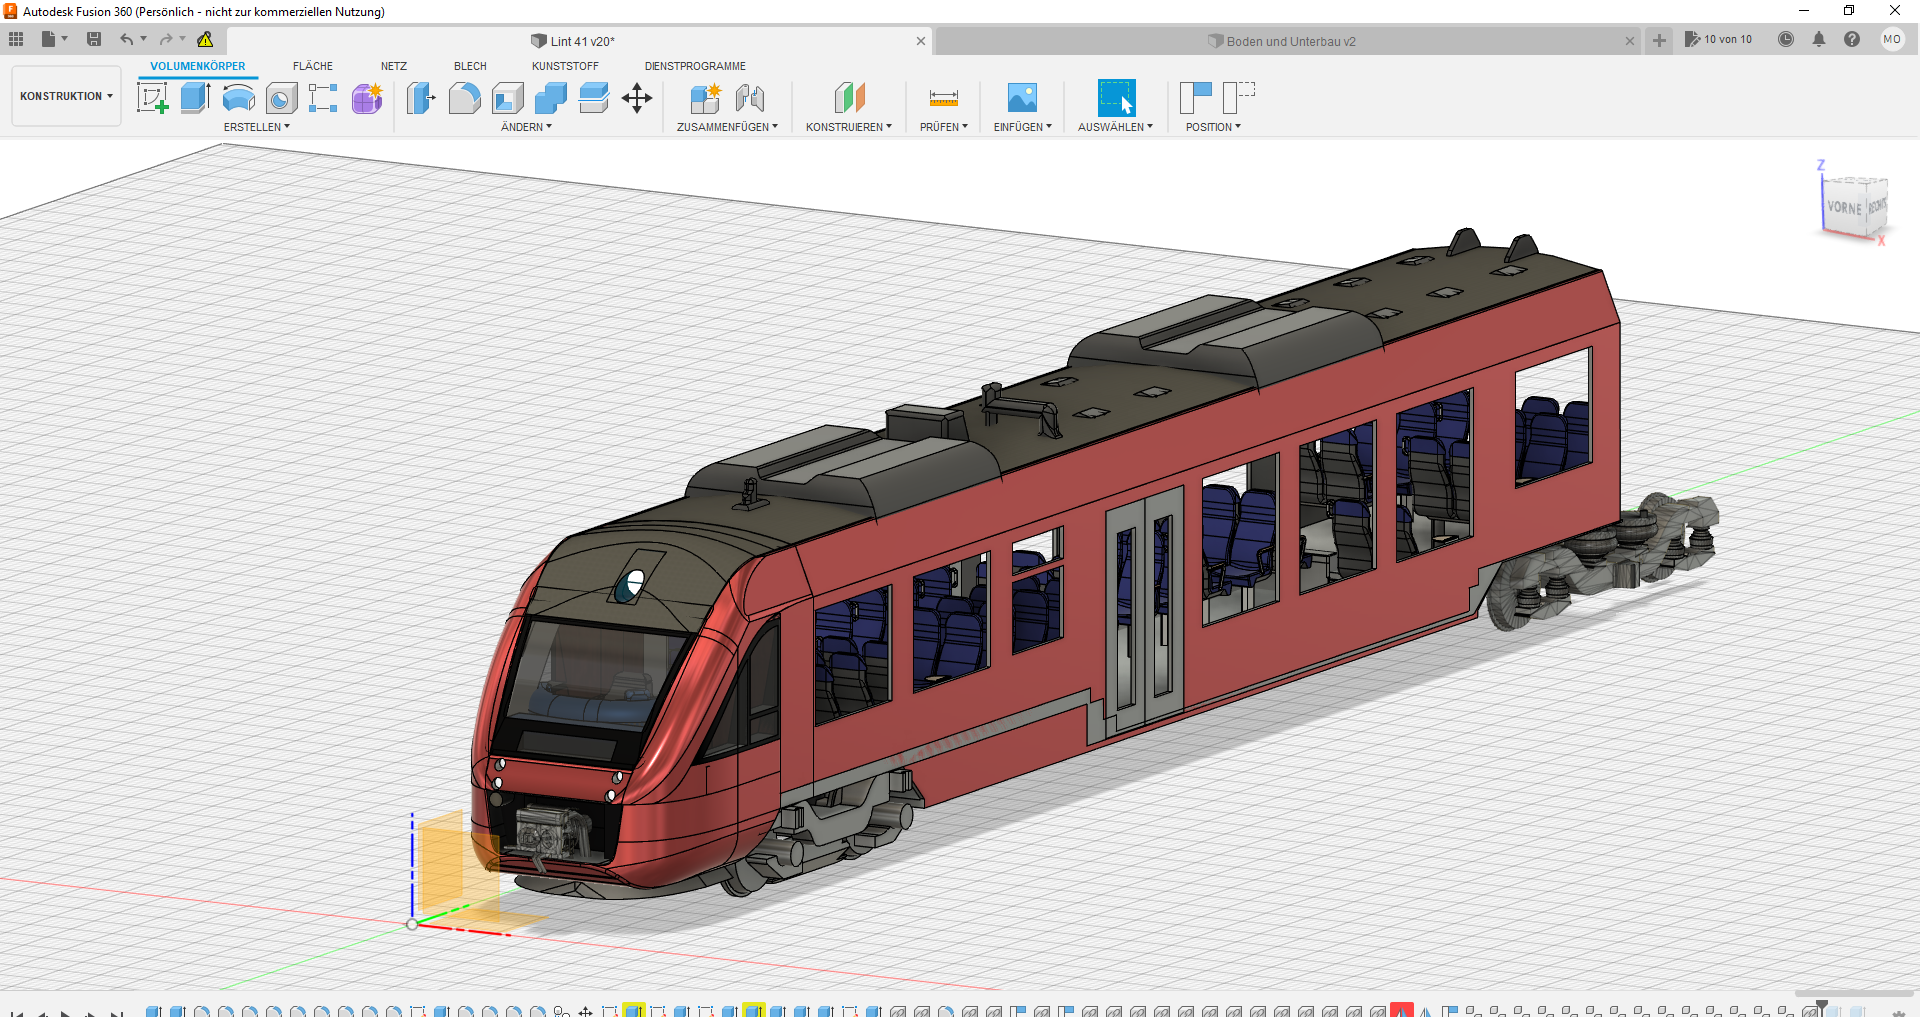Select the Offset Face tool
This screenshot has height=1017, width=1920.
point(594,98)
